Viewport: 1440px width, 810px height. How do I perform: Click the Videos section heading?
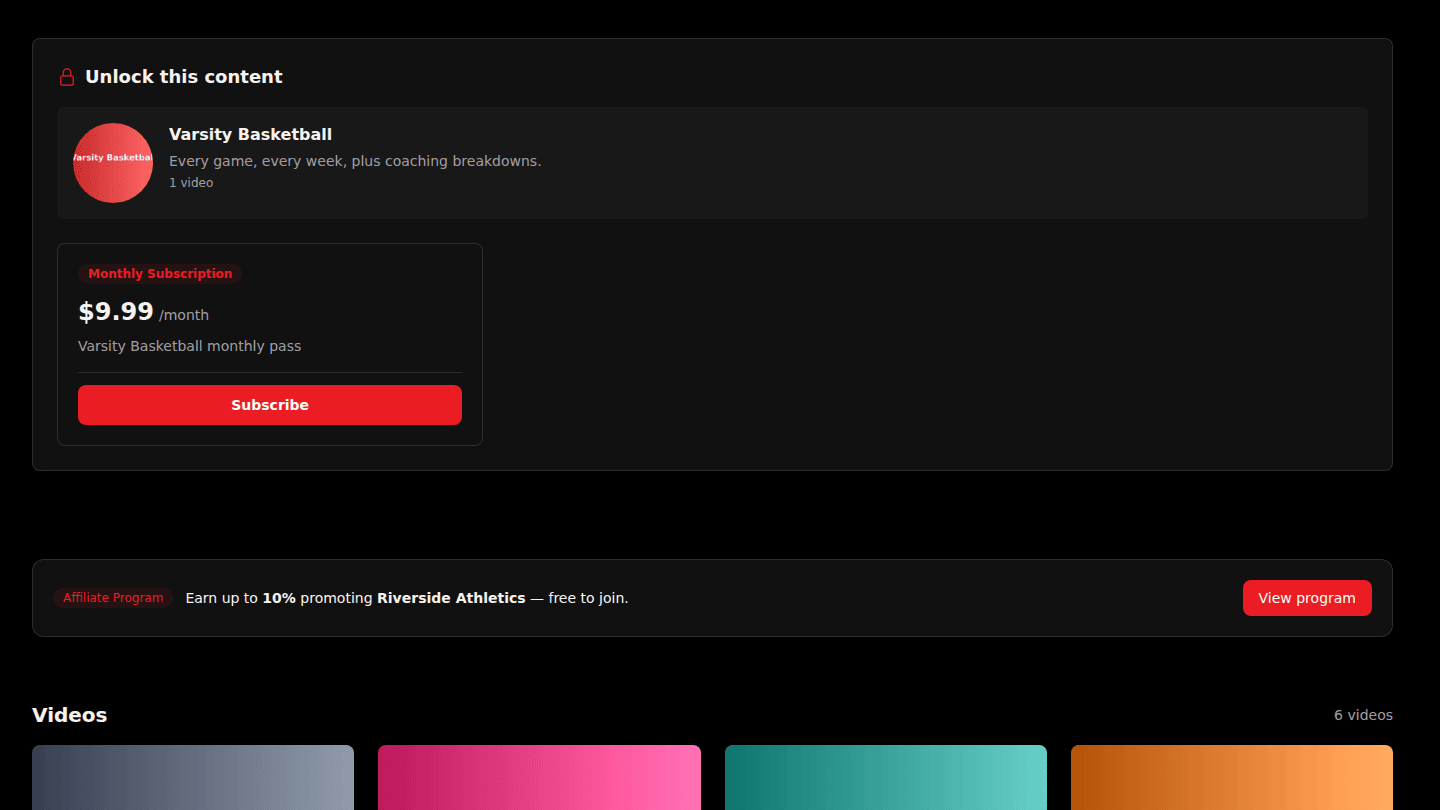(70, 715)
